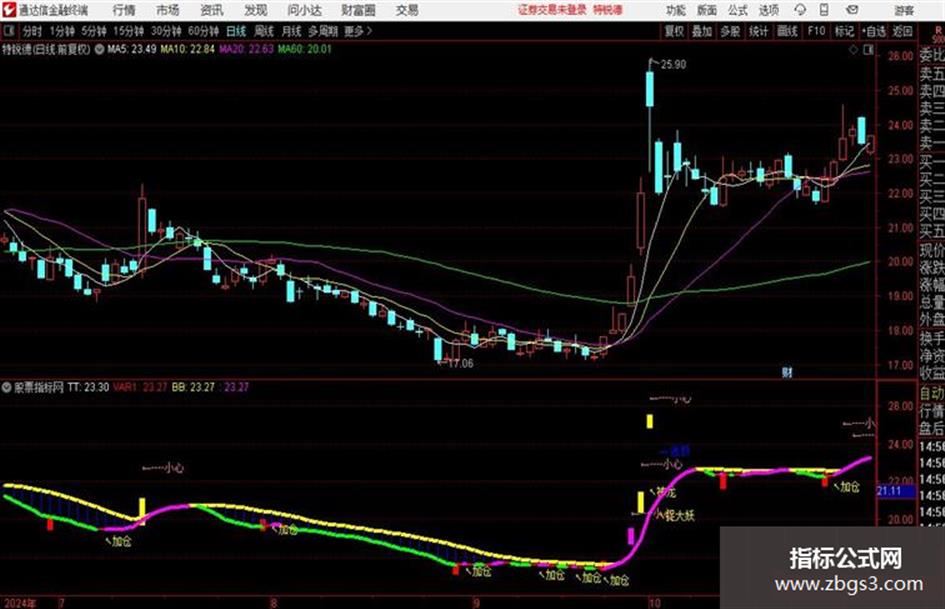
Task: Click the MA60: 20.01 indicator value
Action: point(304,49)
